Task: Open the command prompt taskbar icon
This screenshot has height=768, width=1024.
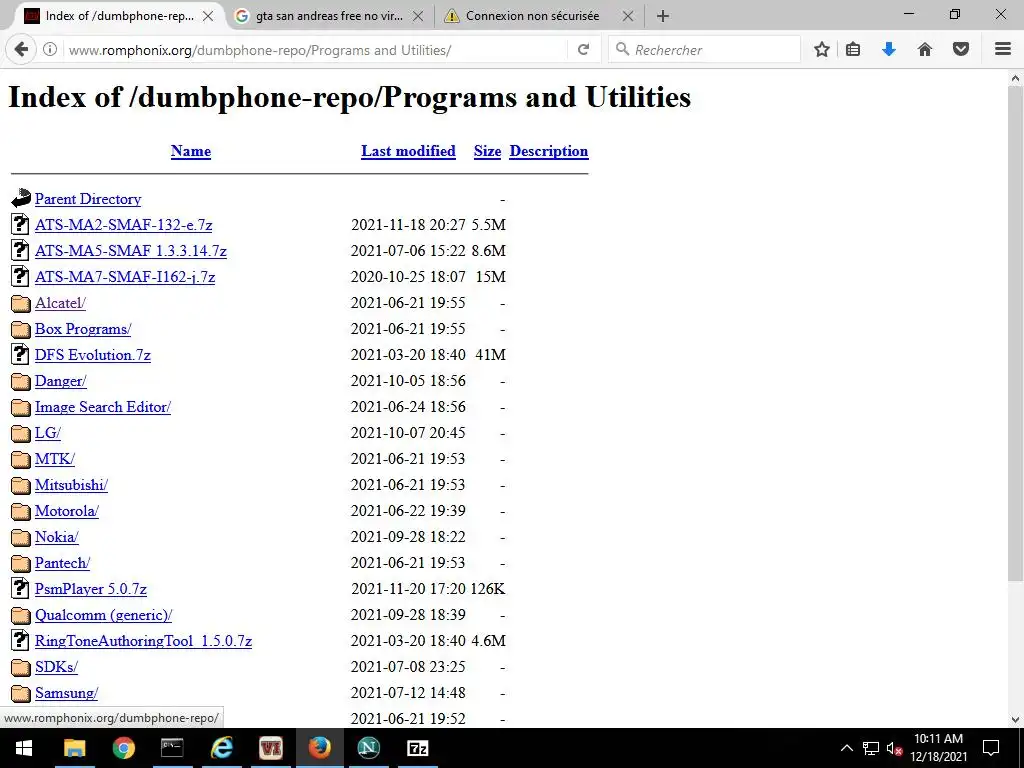Action: (172, 748)
